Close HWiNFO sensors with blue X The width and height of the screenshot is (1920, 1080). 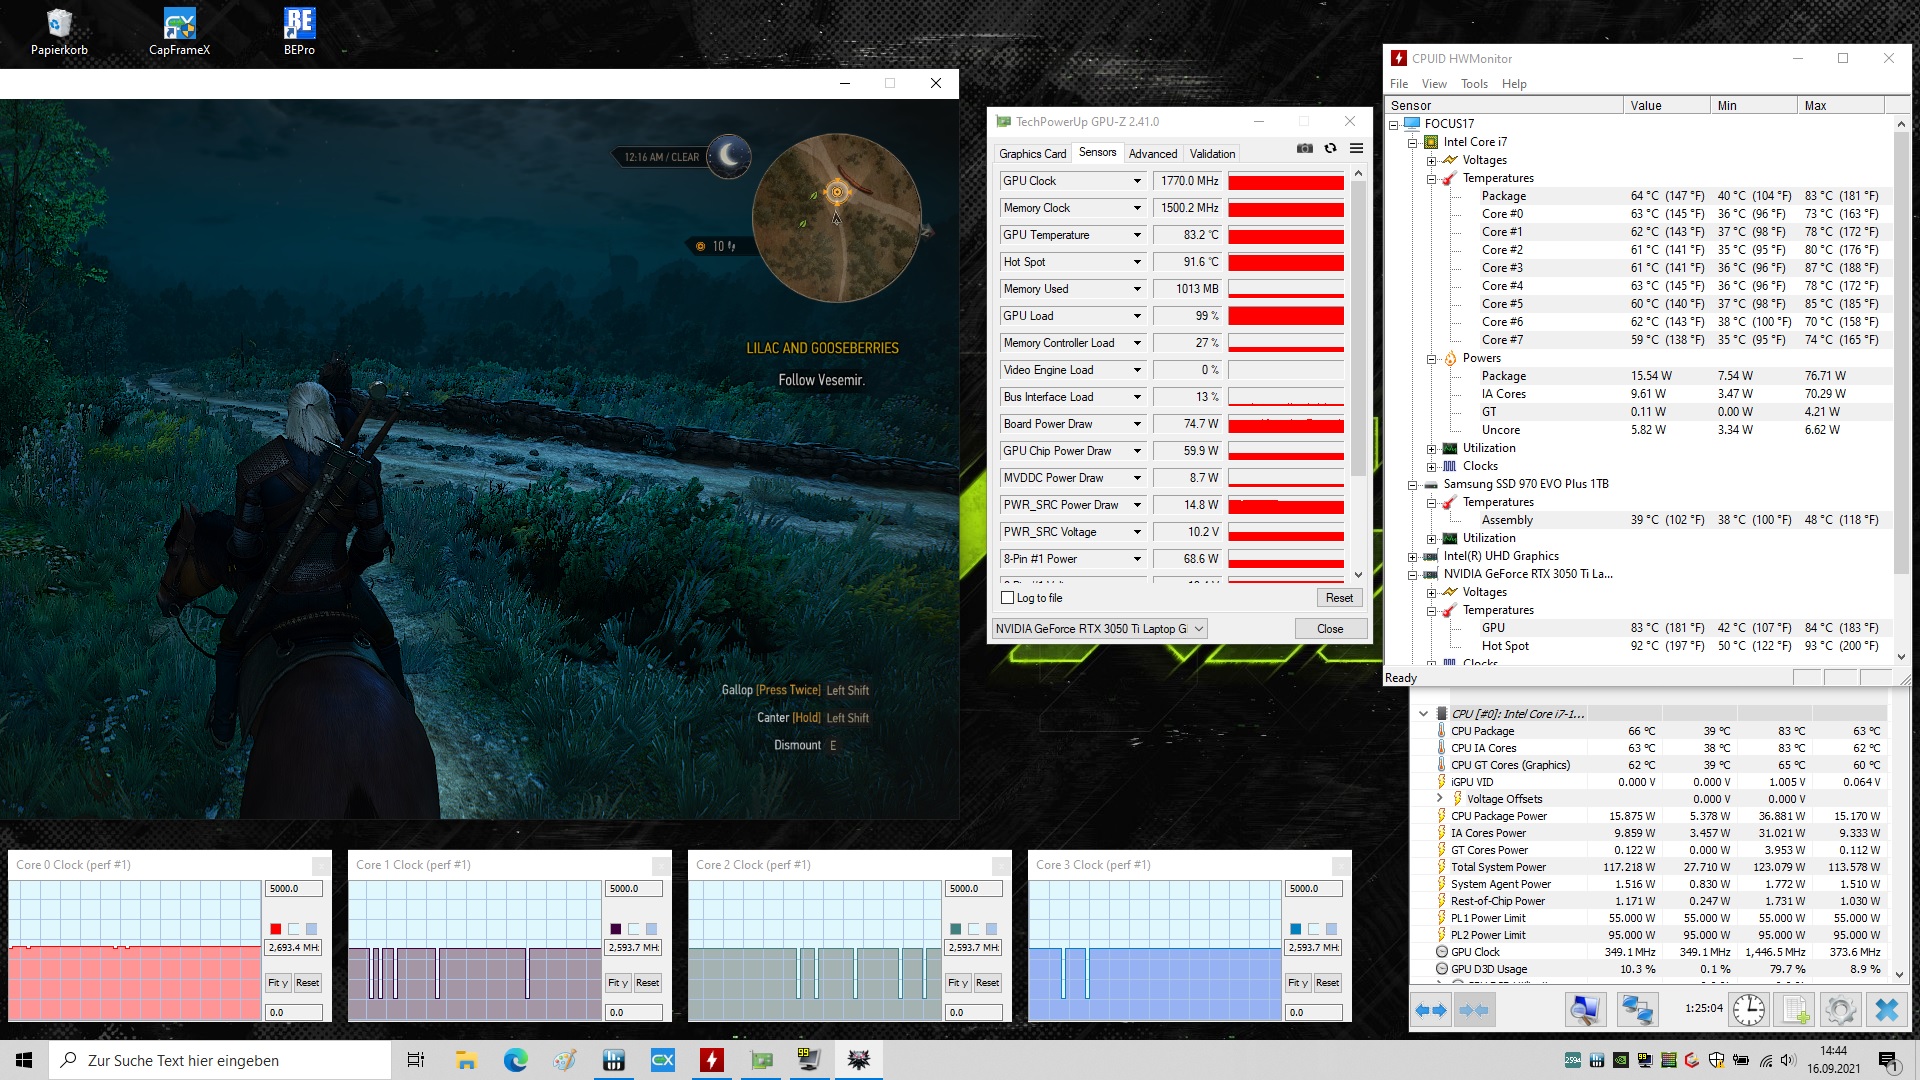pos(1886,1010)
